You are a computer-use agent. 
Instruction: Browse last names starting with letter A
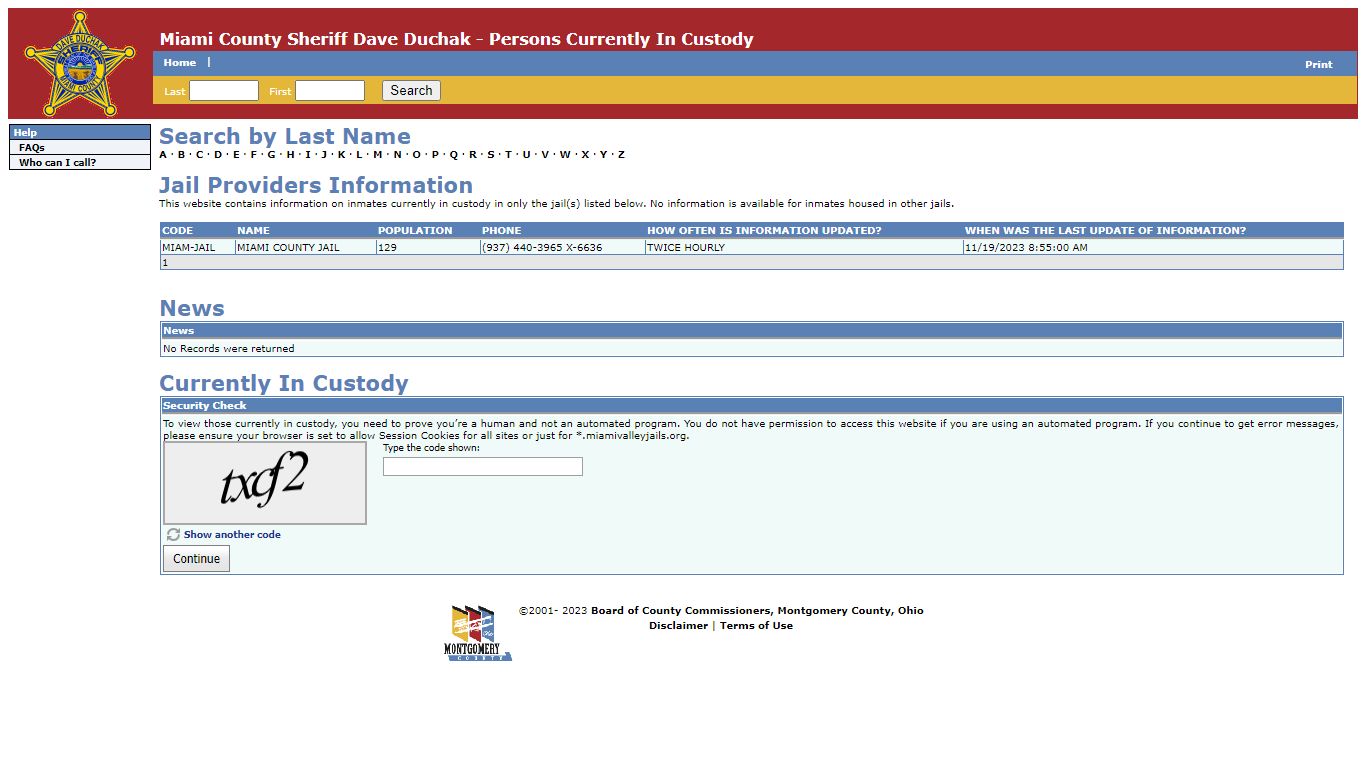(163, 155)
